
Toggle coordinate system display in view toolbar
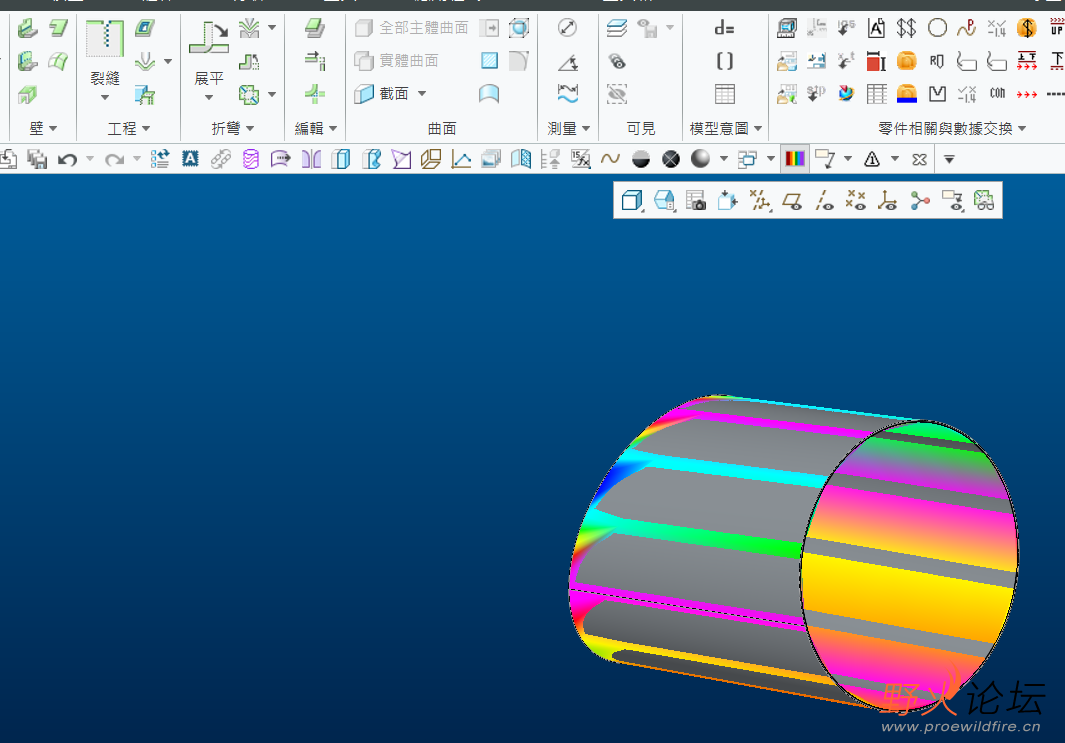pyautogui.click(x=887, y=200)
